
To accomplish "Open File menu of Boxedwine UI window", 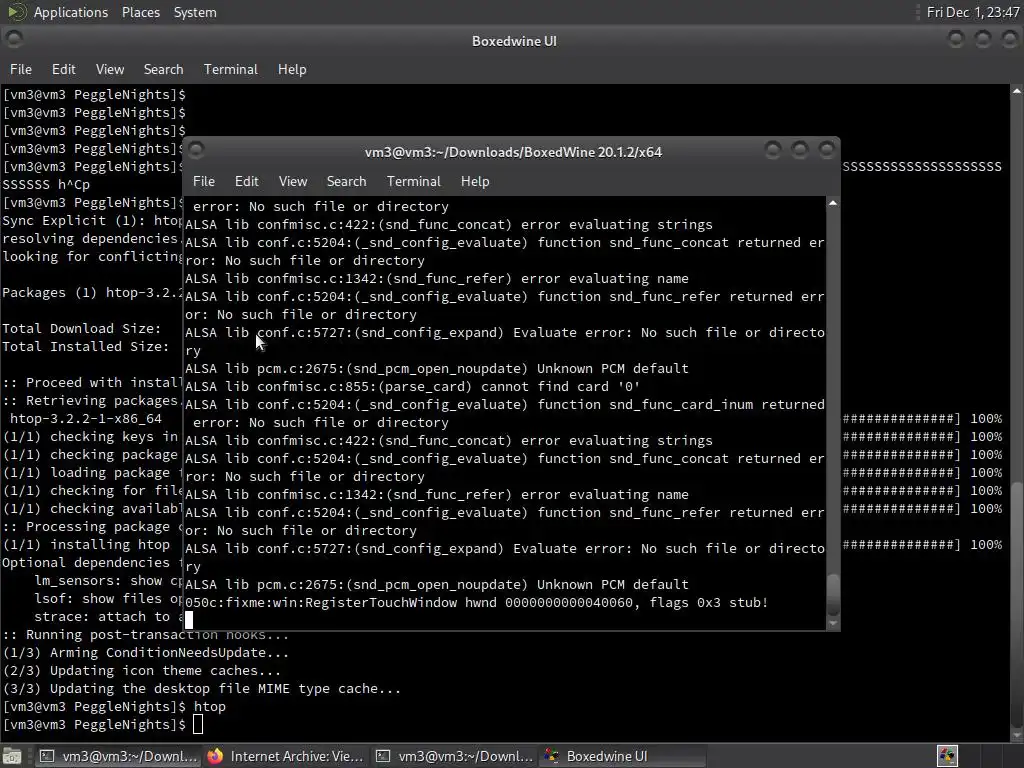I will point(20,69).
